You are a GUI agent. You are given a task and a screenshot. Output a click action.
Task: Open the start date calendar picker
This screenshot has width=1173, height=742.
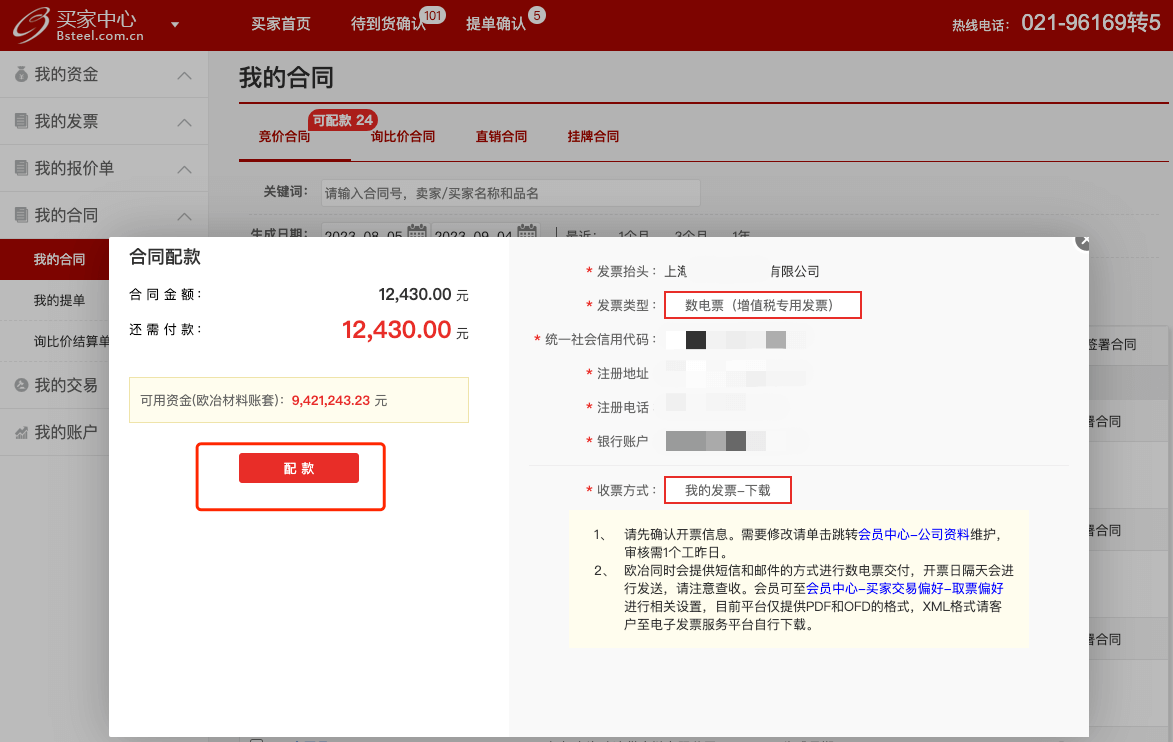416,234
